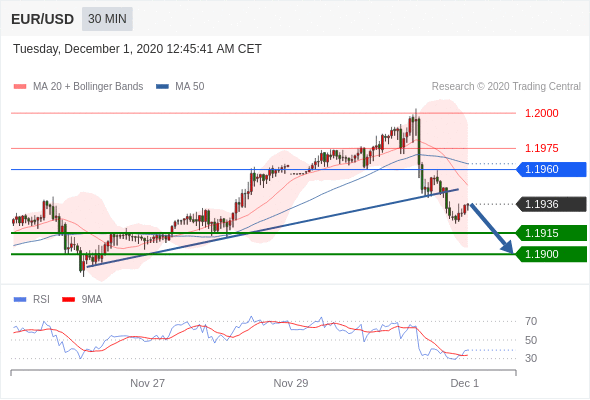Click the green 1.1915 support price tag
590x400 pixels.
click(551, 233)
